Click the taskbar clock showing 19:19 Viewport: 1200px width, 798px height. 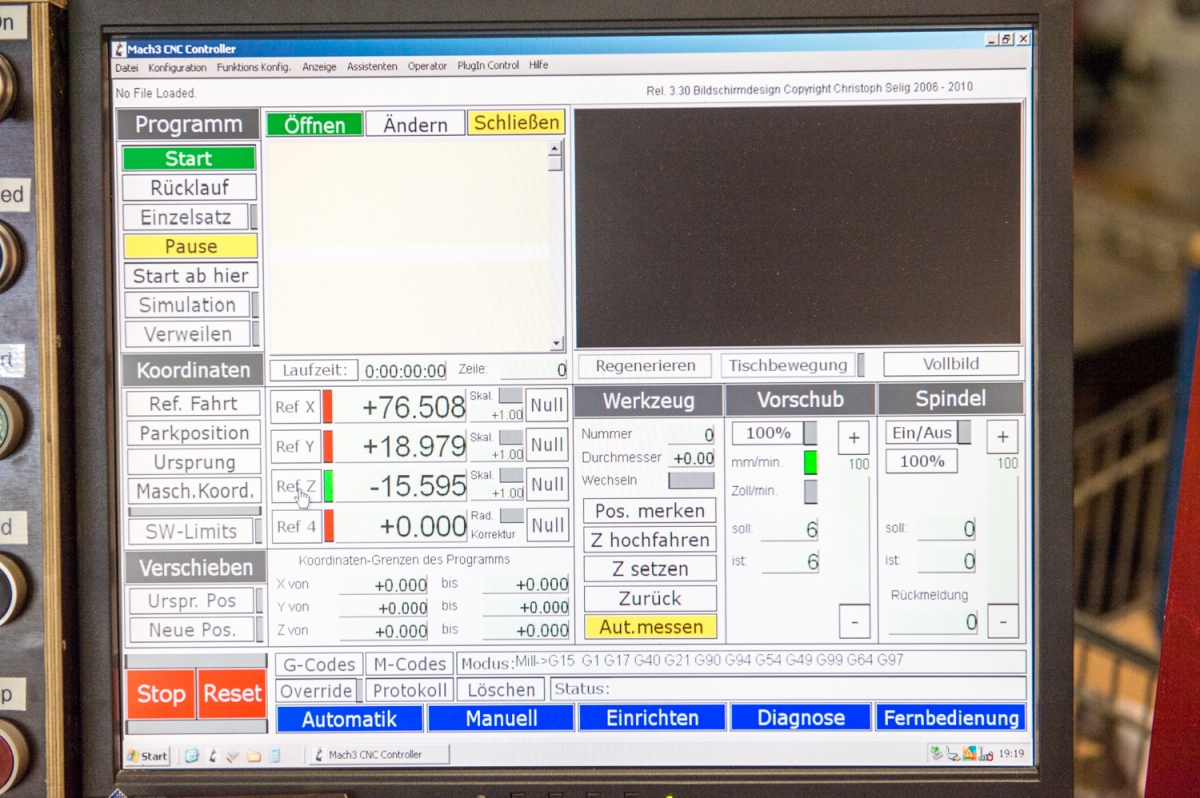pos(1011,753)
